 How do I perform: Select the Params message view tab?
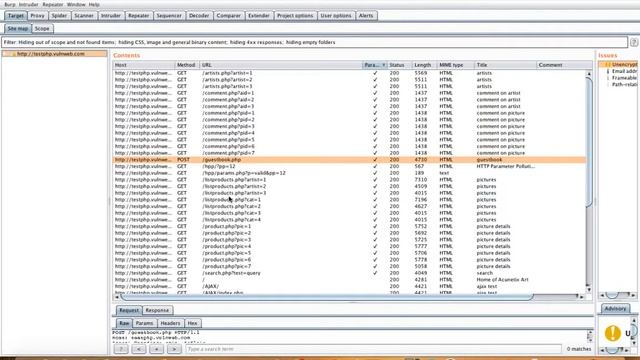[x=144, y=323]
